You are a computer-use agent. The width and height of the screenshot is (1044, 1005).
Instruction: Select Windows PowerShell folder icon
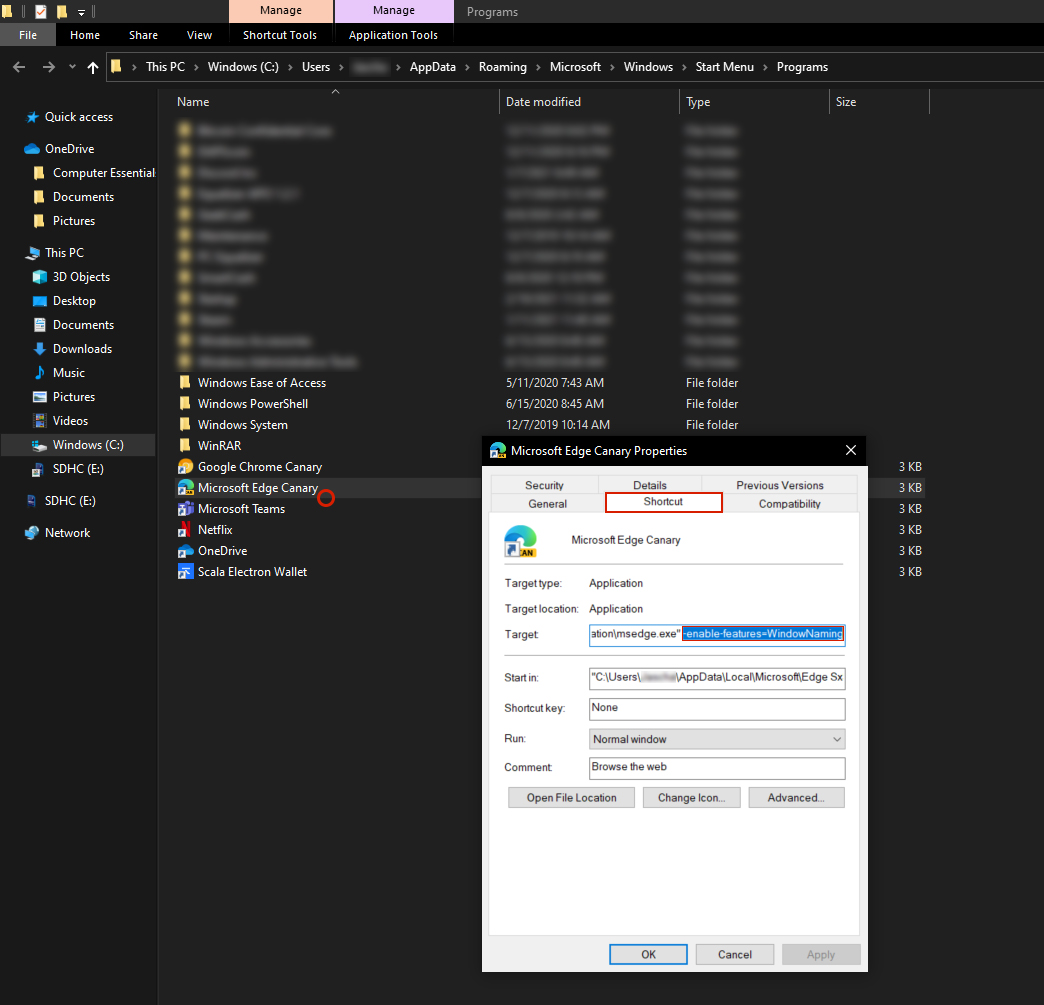coord(185,404)
